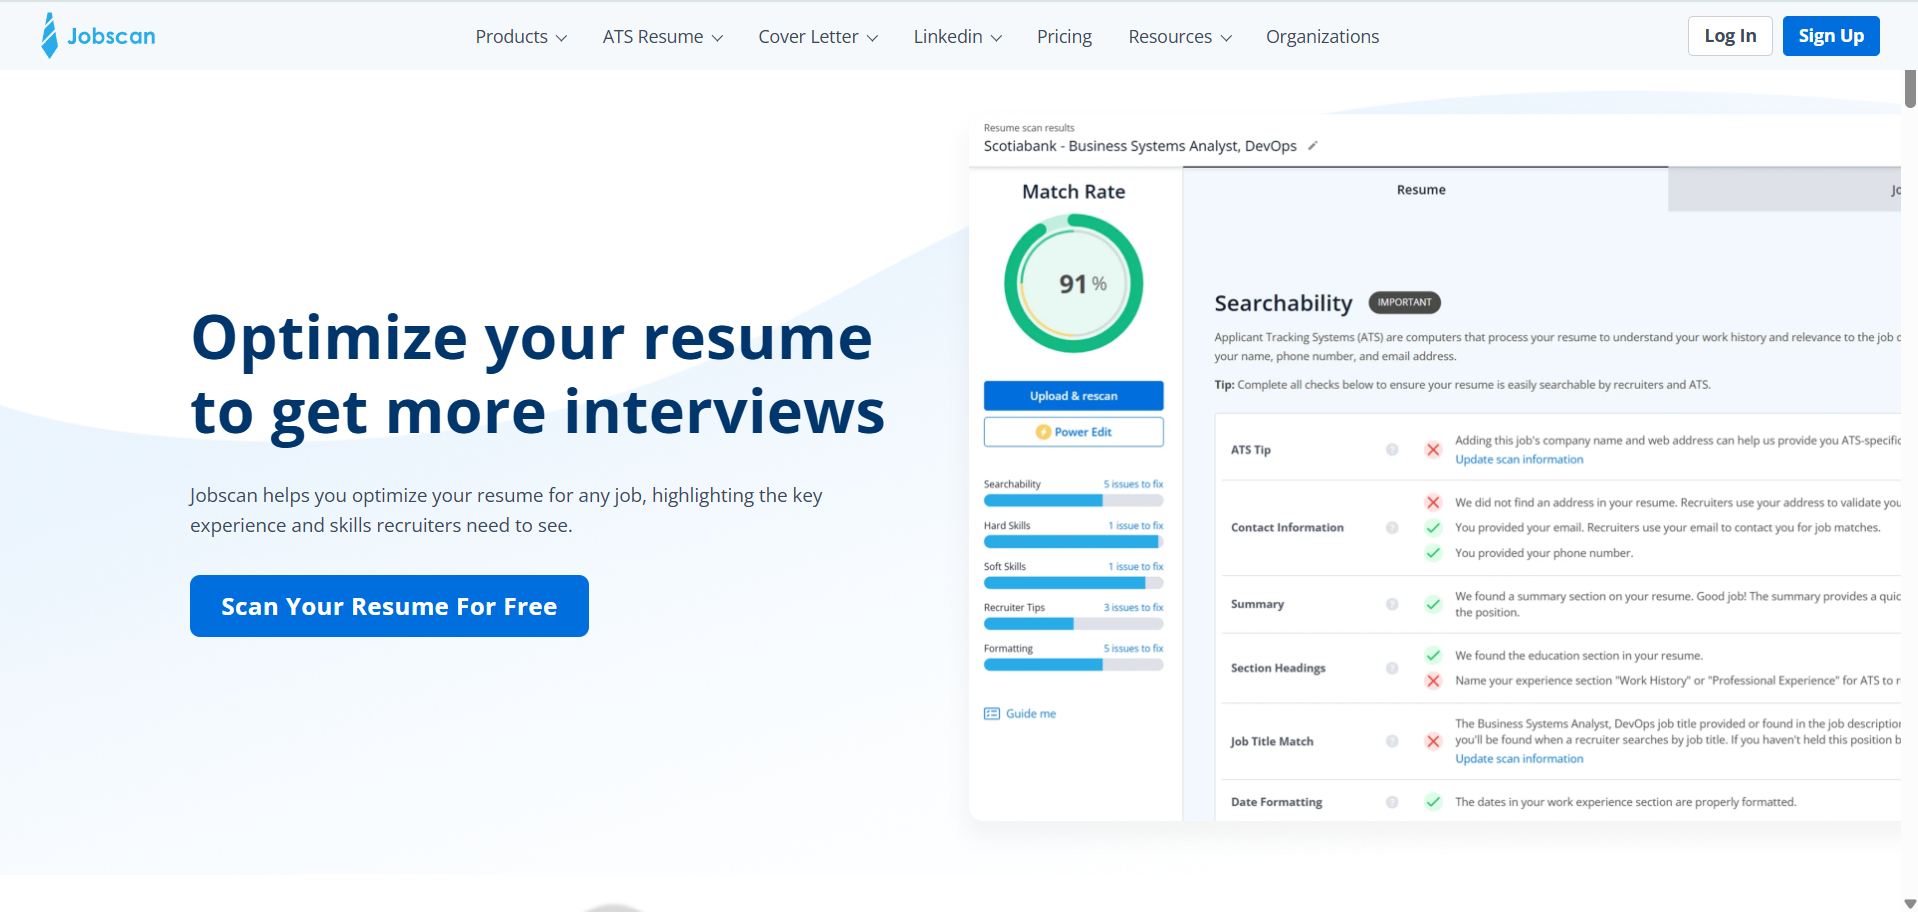Click the 91% match rate gauge
The image size is (1918, 912).
pyautogui.click(x=1073, y=284)
